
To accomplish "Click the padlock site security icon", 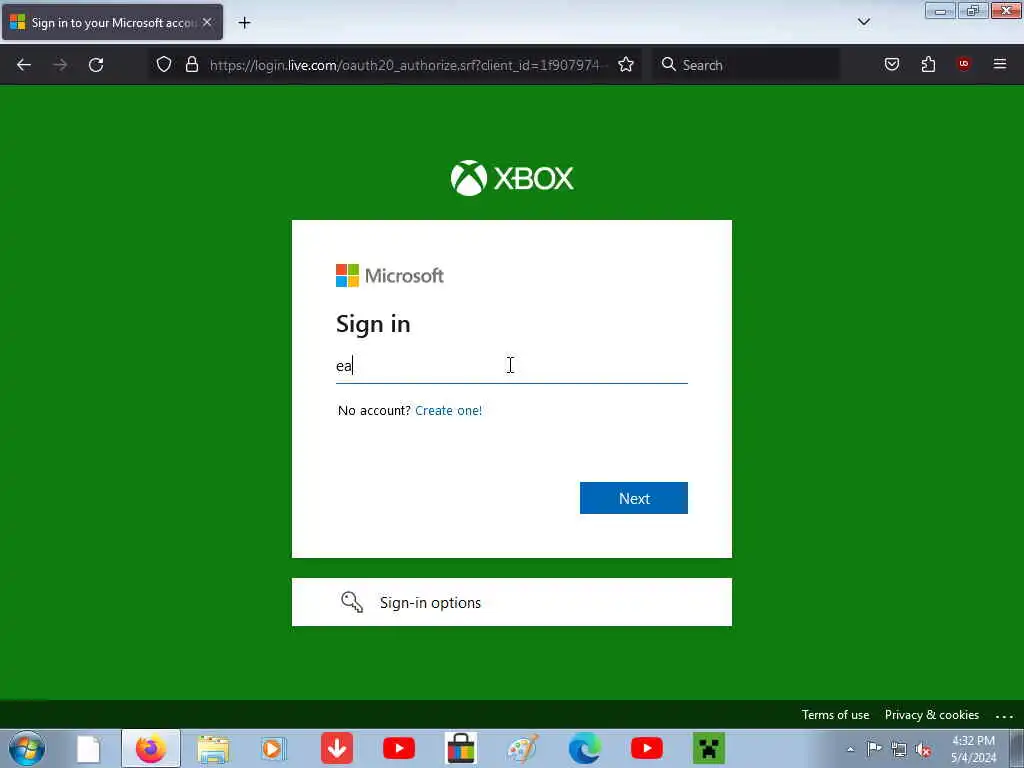I will click(191, 64).
